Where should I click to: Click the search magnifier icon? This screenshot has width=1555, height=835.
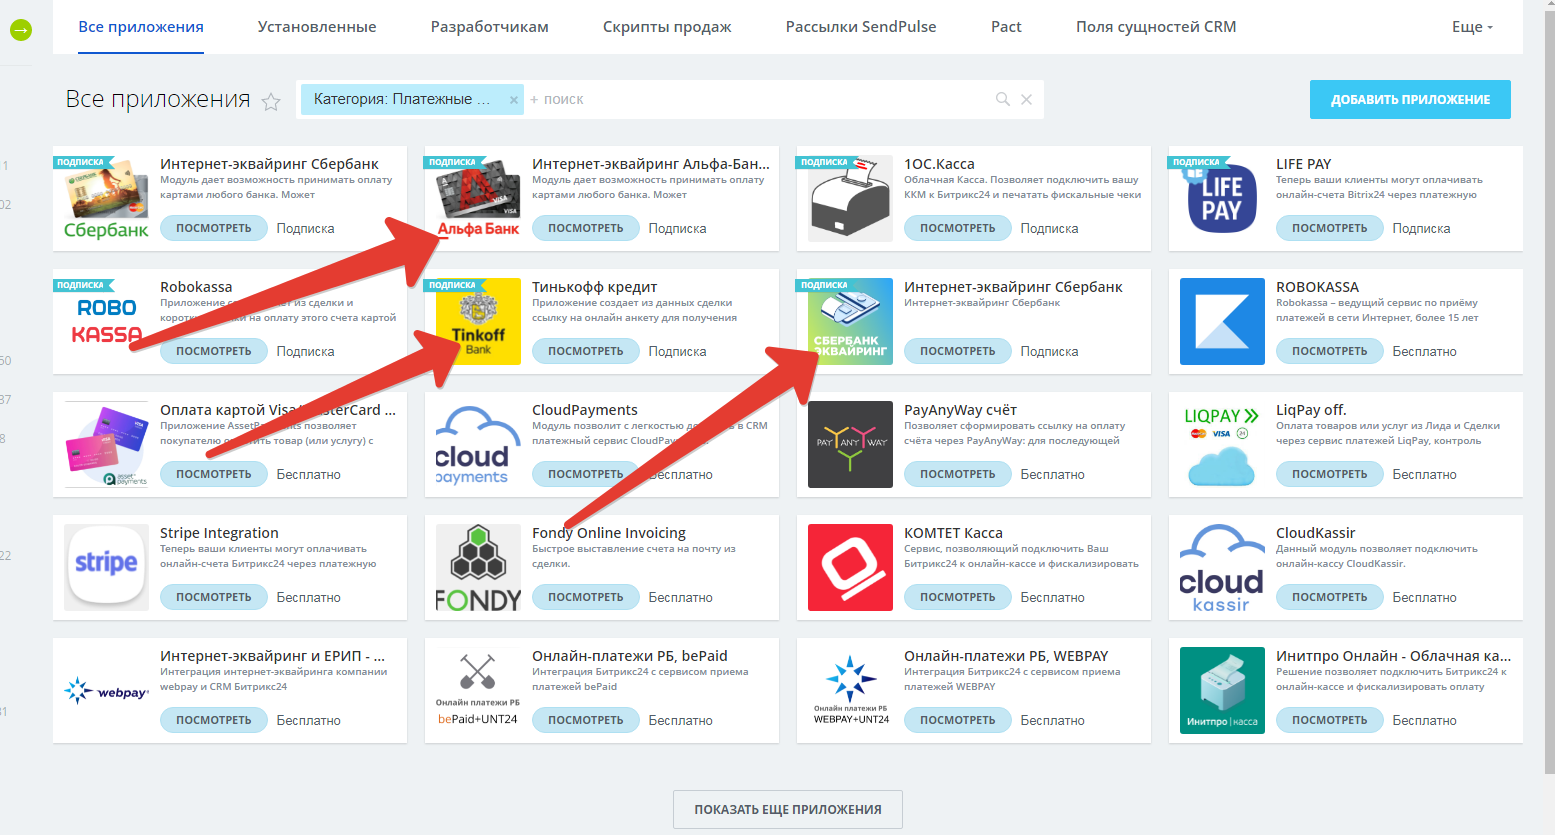[x=1002, y=99]
